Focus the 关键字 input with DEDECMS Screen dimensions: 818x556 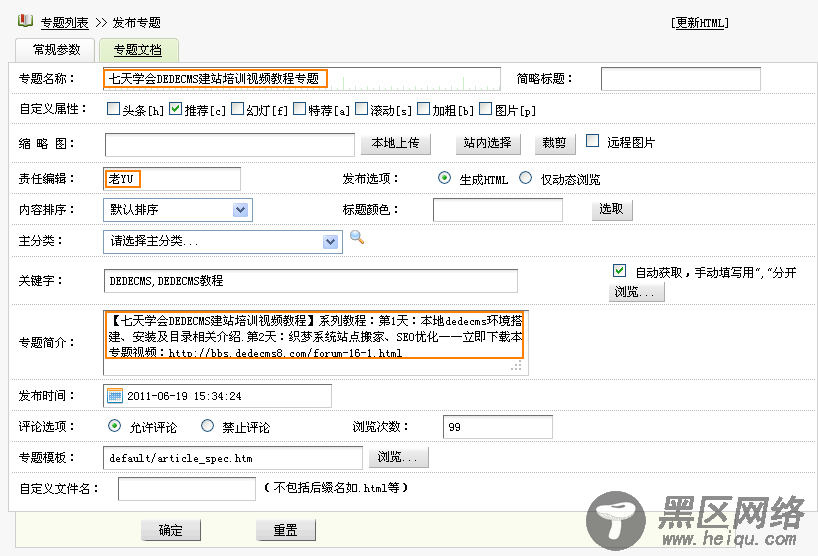(x=310, y=281)
